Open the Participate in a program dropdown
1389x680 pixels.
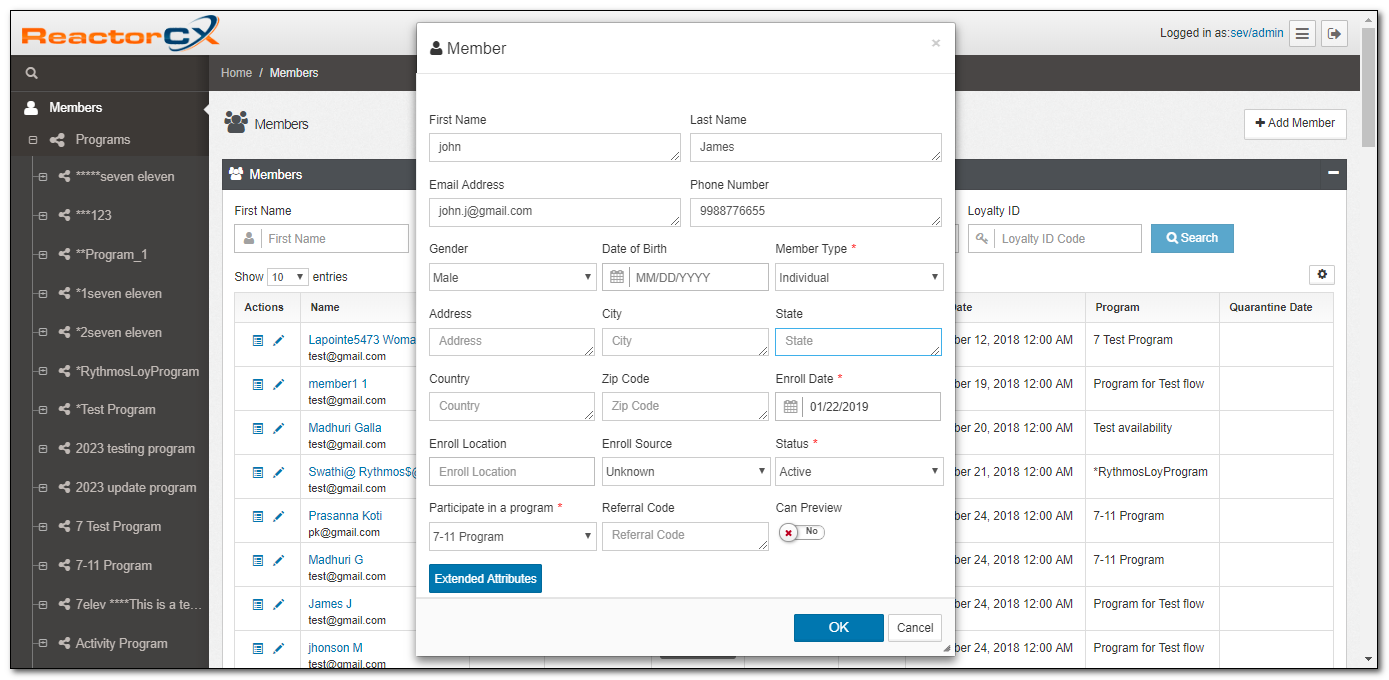(x=512, y=537)
